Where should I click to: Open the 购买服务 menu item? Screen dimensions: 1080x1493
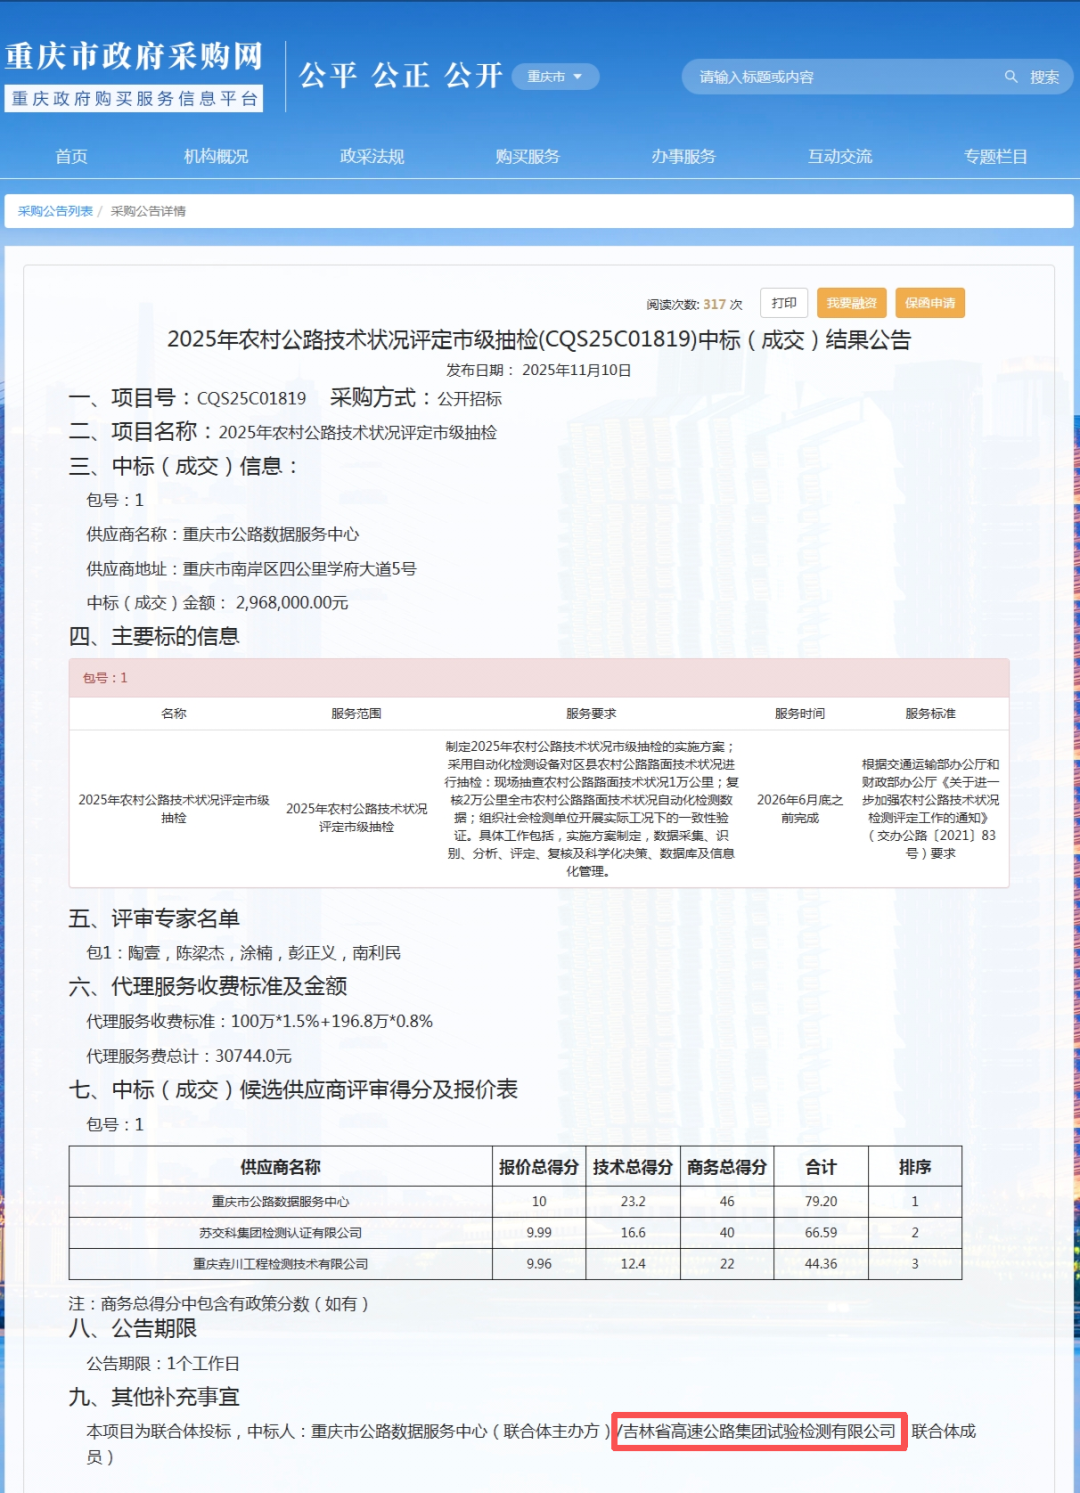(x=528, y=156)
